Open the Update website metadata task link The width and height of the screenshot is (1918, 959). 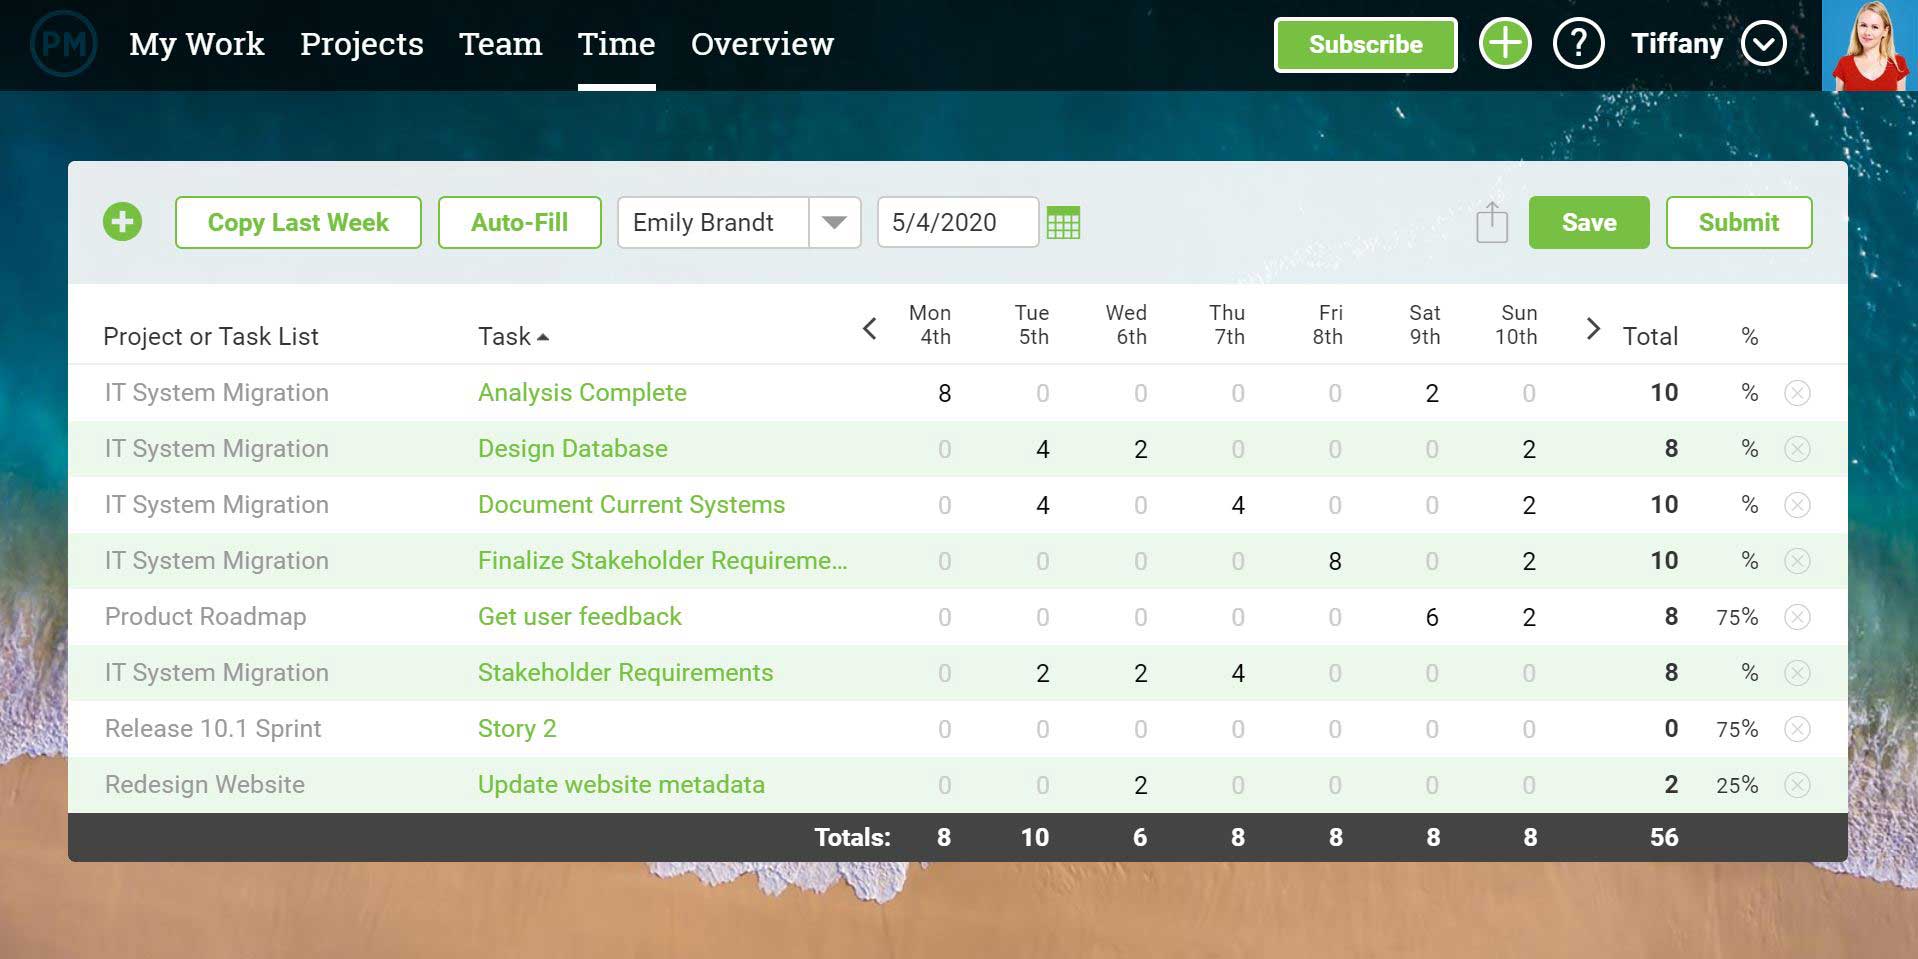click(621, 785)
